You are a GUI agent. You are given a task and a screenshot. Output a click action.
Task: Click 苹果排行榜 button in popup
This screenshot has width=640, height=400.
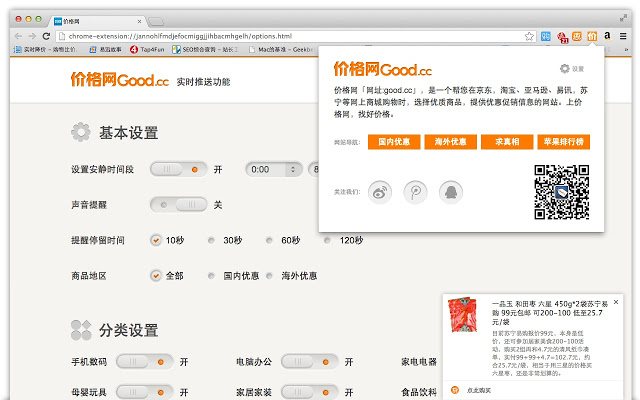tap(563, 142)
